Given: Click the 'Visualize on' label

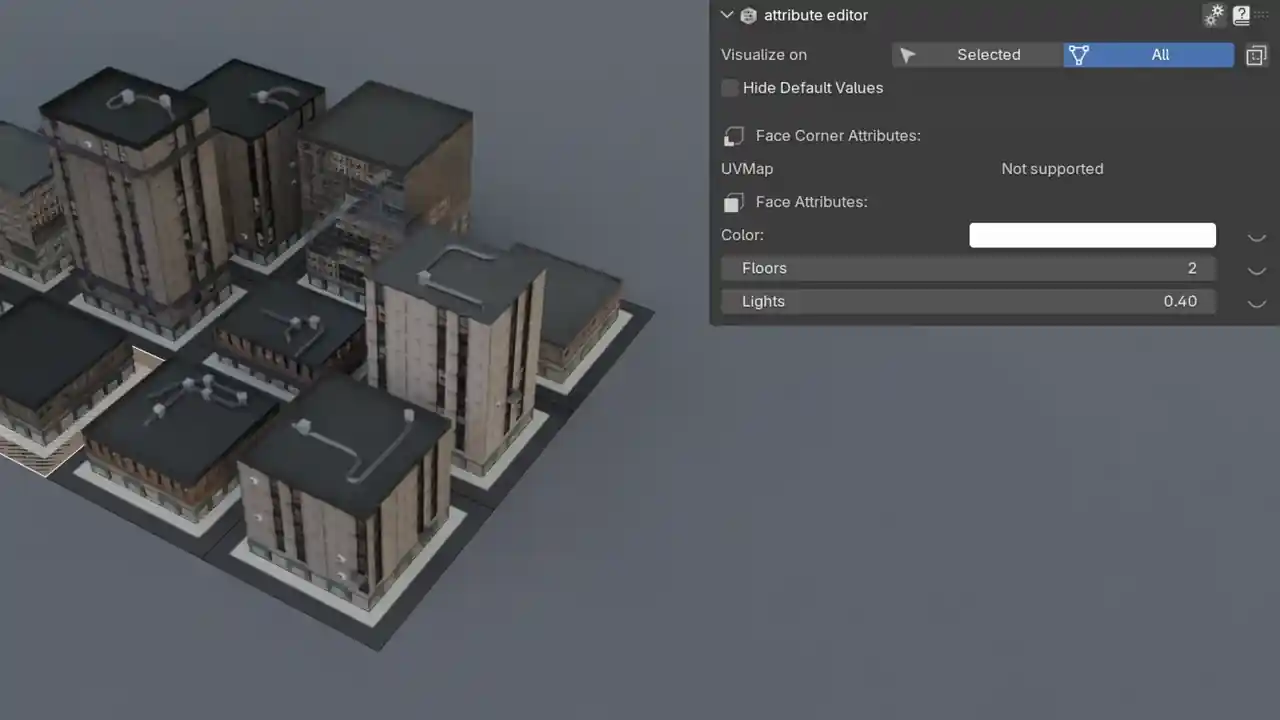Looking at the screenshot, I should pyautogui.click(x=764, y=55).
